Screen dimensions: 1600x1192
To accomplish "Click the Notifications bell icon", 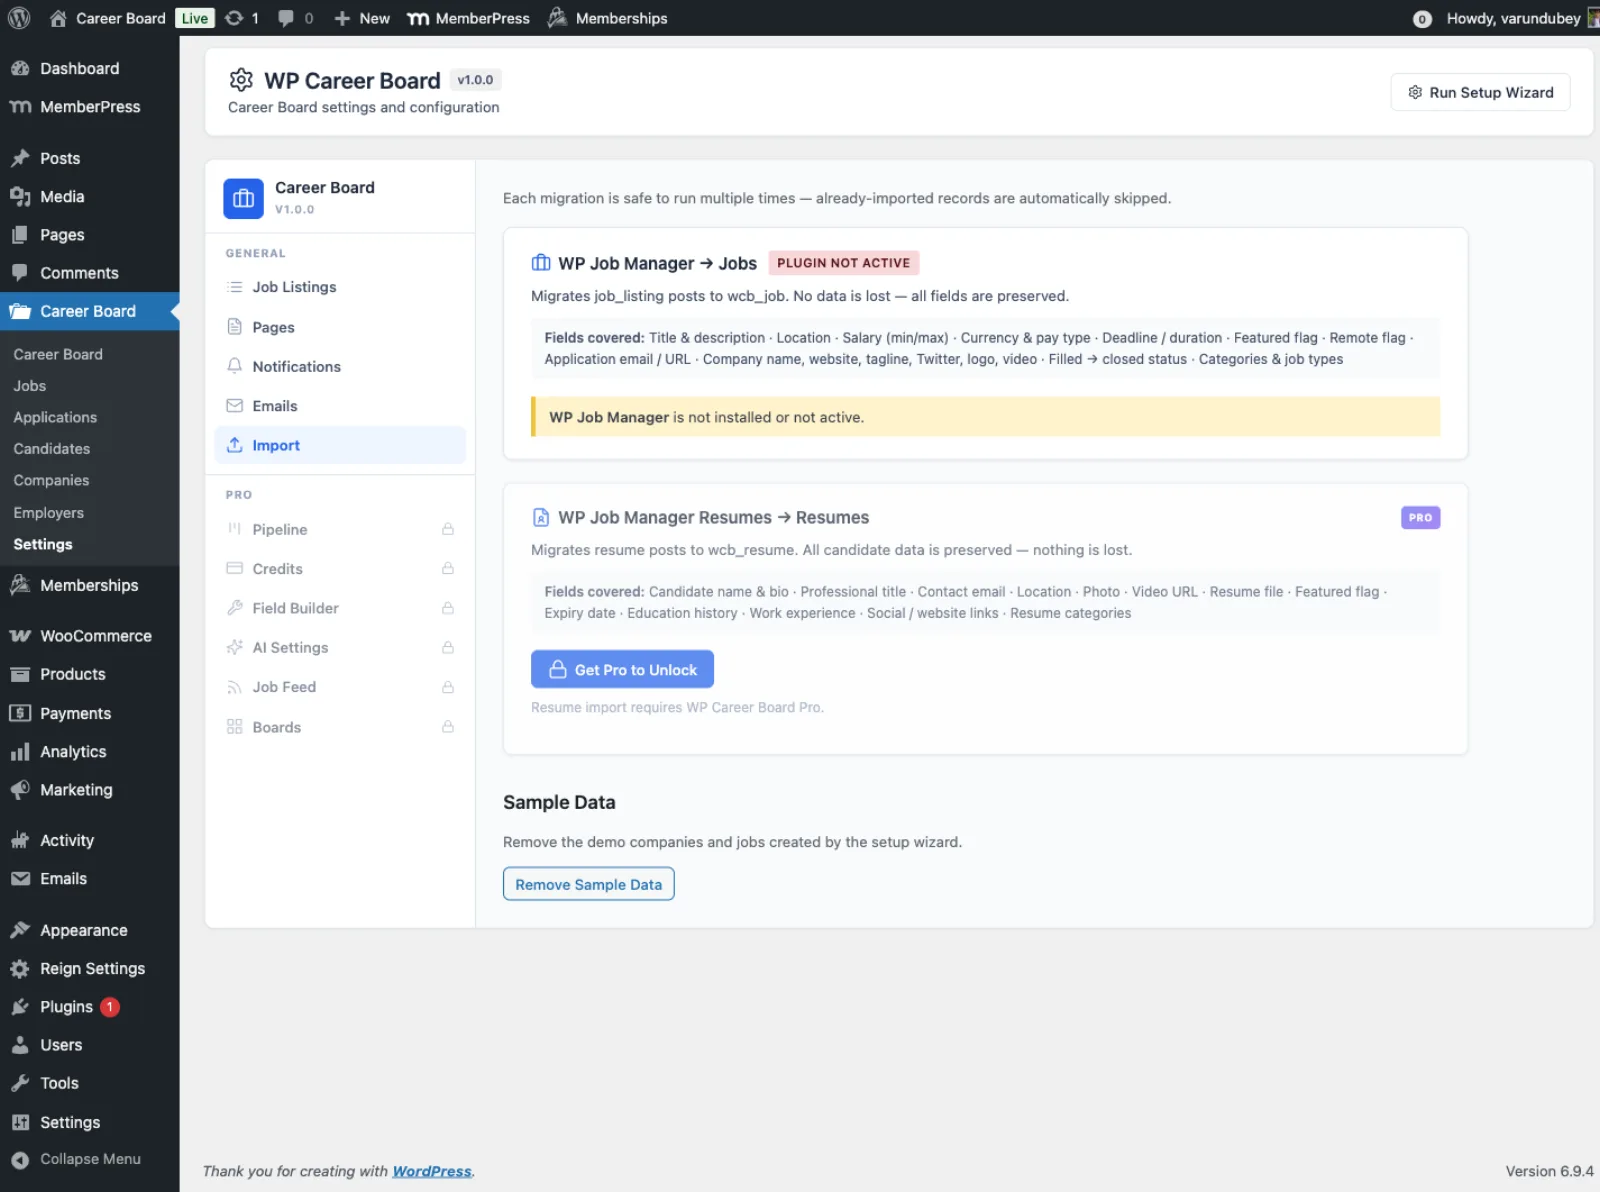I will [235, 366].
